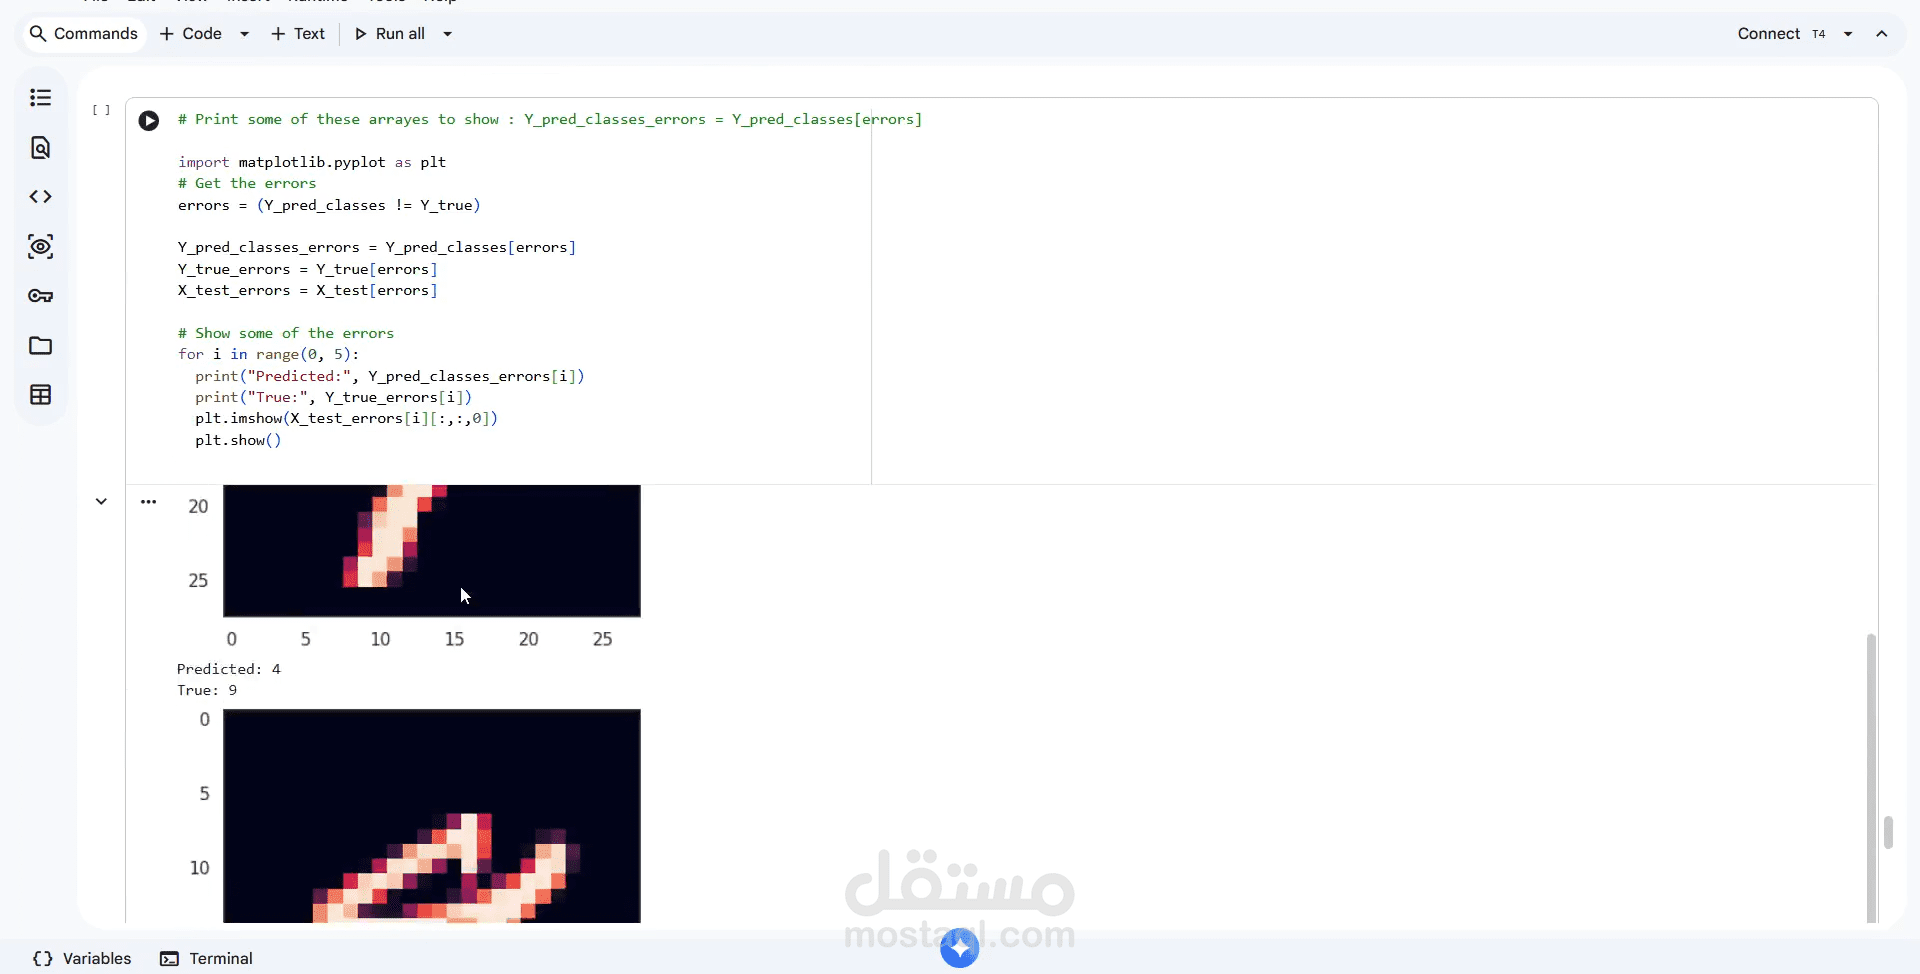Click Run all cells
Image resolution: width=1920 pixels, height=974 pixels.
[390, 34]
